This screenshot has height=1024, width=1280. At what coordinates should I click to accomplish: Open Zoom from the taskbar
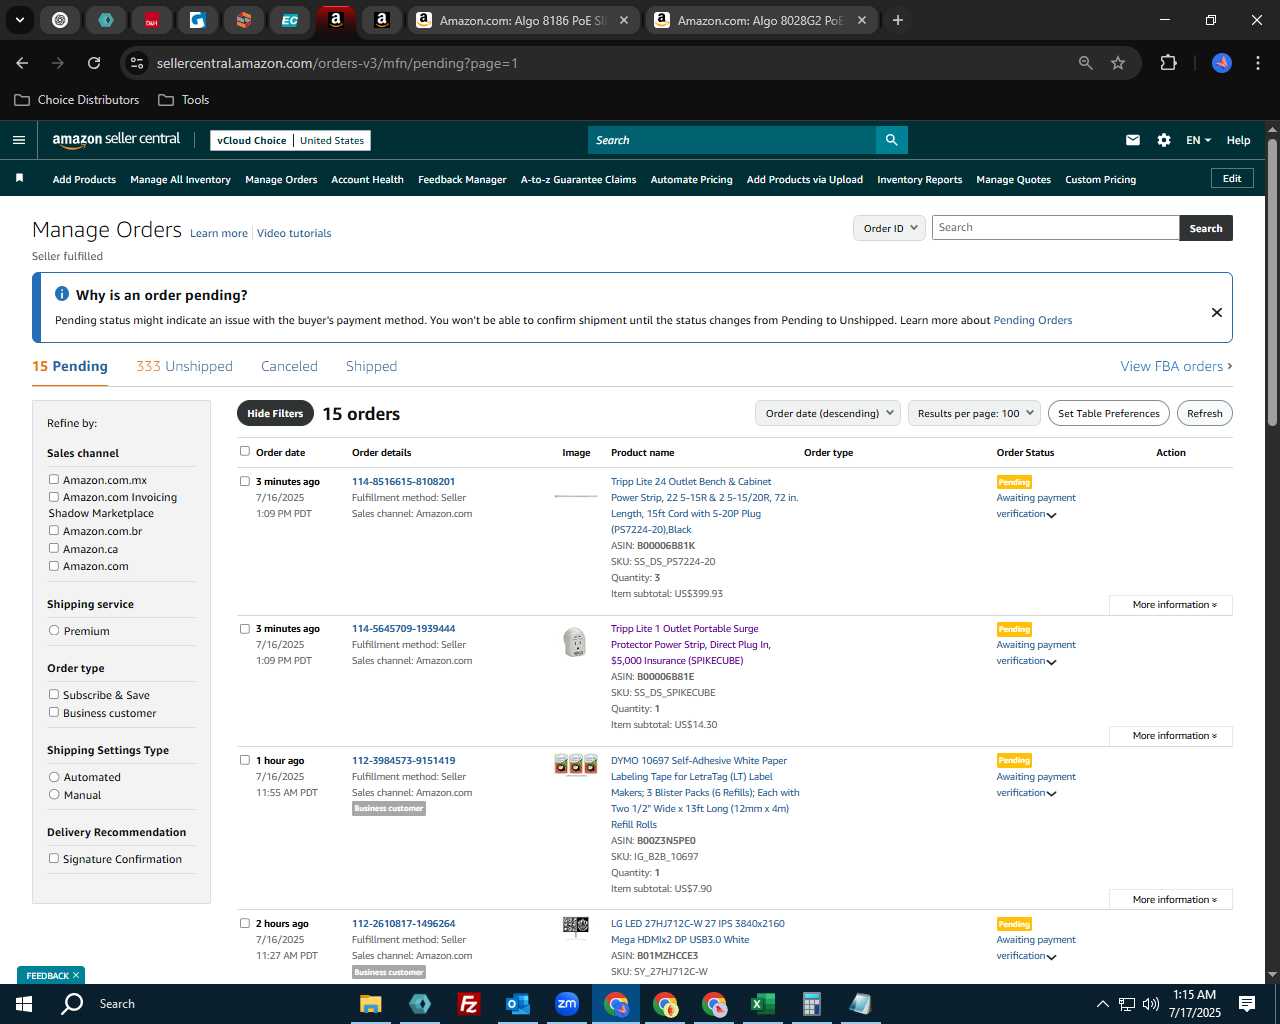[x=566, y=1004]
